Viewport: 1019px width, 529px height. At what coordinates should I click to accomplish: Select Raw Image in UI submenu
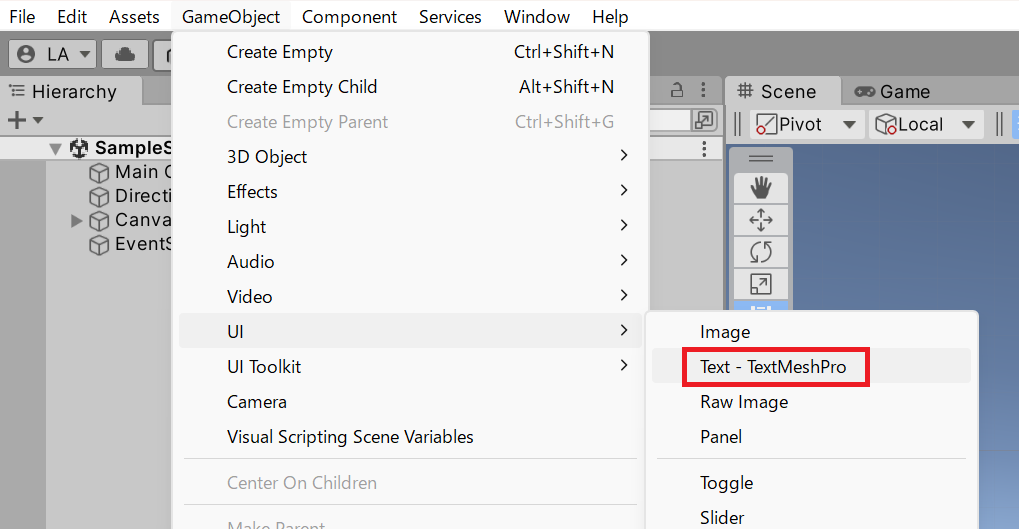coord(811,402)
